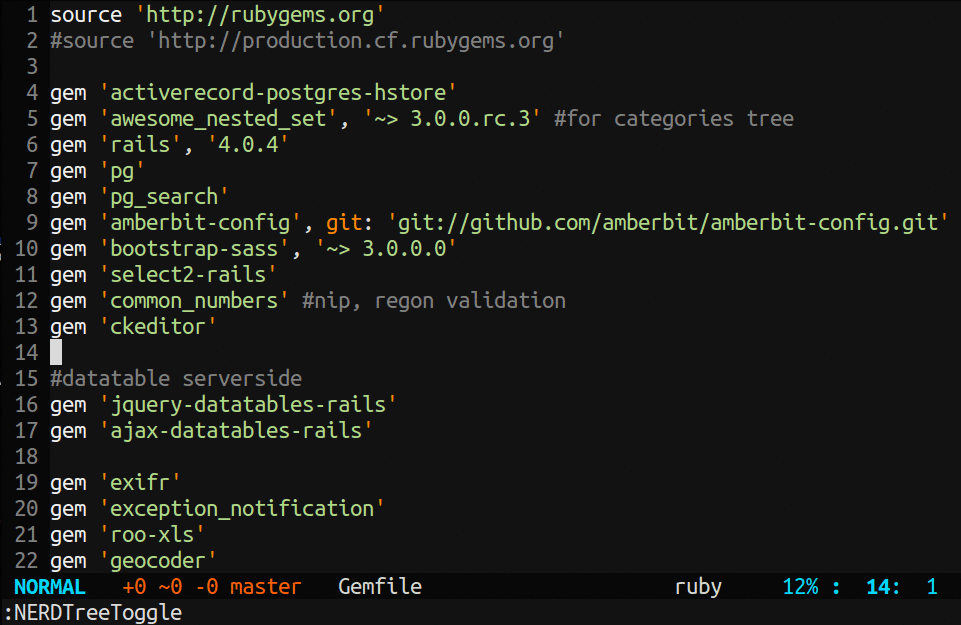Image resolution: width=961 pixels, height=625 pixels.
Task: Click the 'select2-rails' gem name
Action: 188,275
